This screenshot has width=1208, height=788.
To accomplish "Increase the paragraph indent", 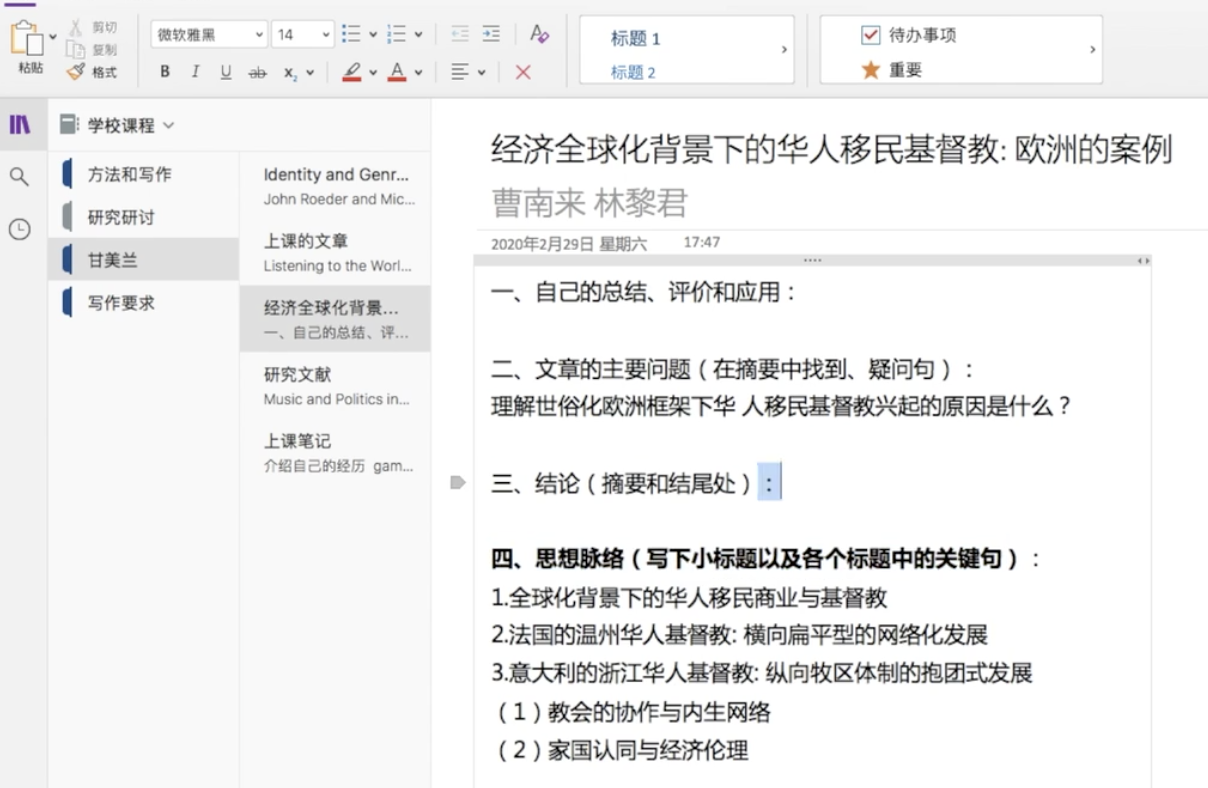I will tap(490, 34).
